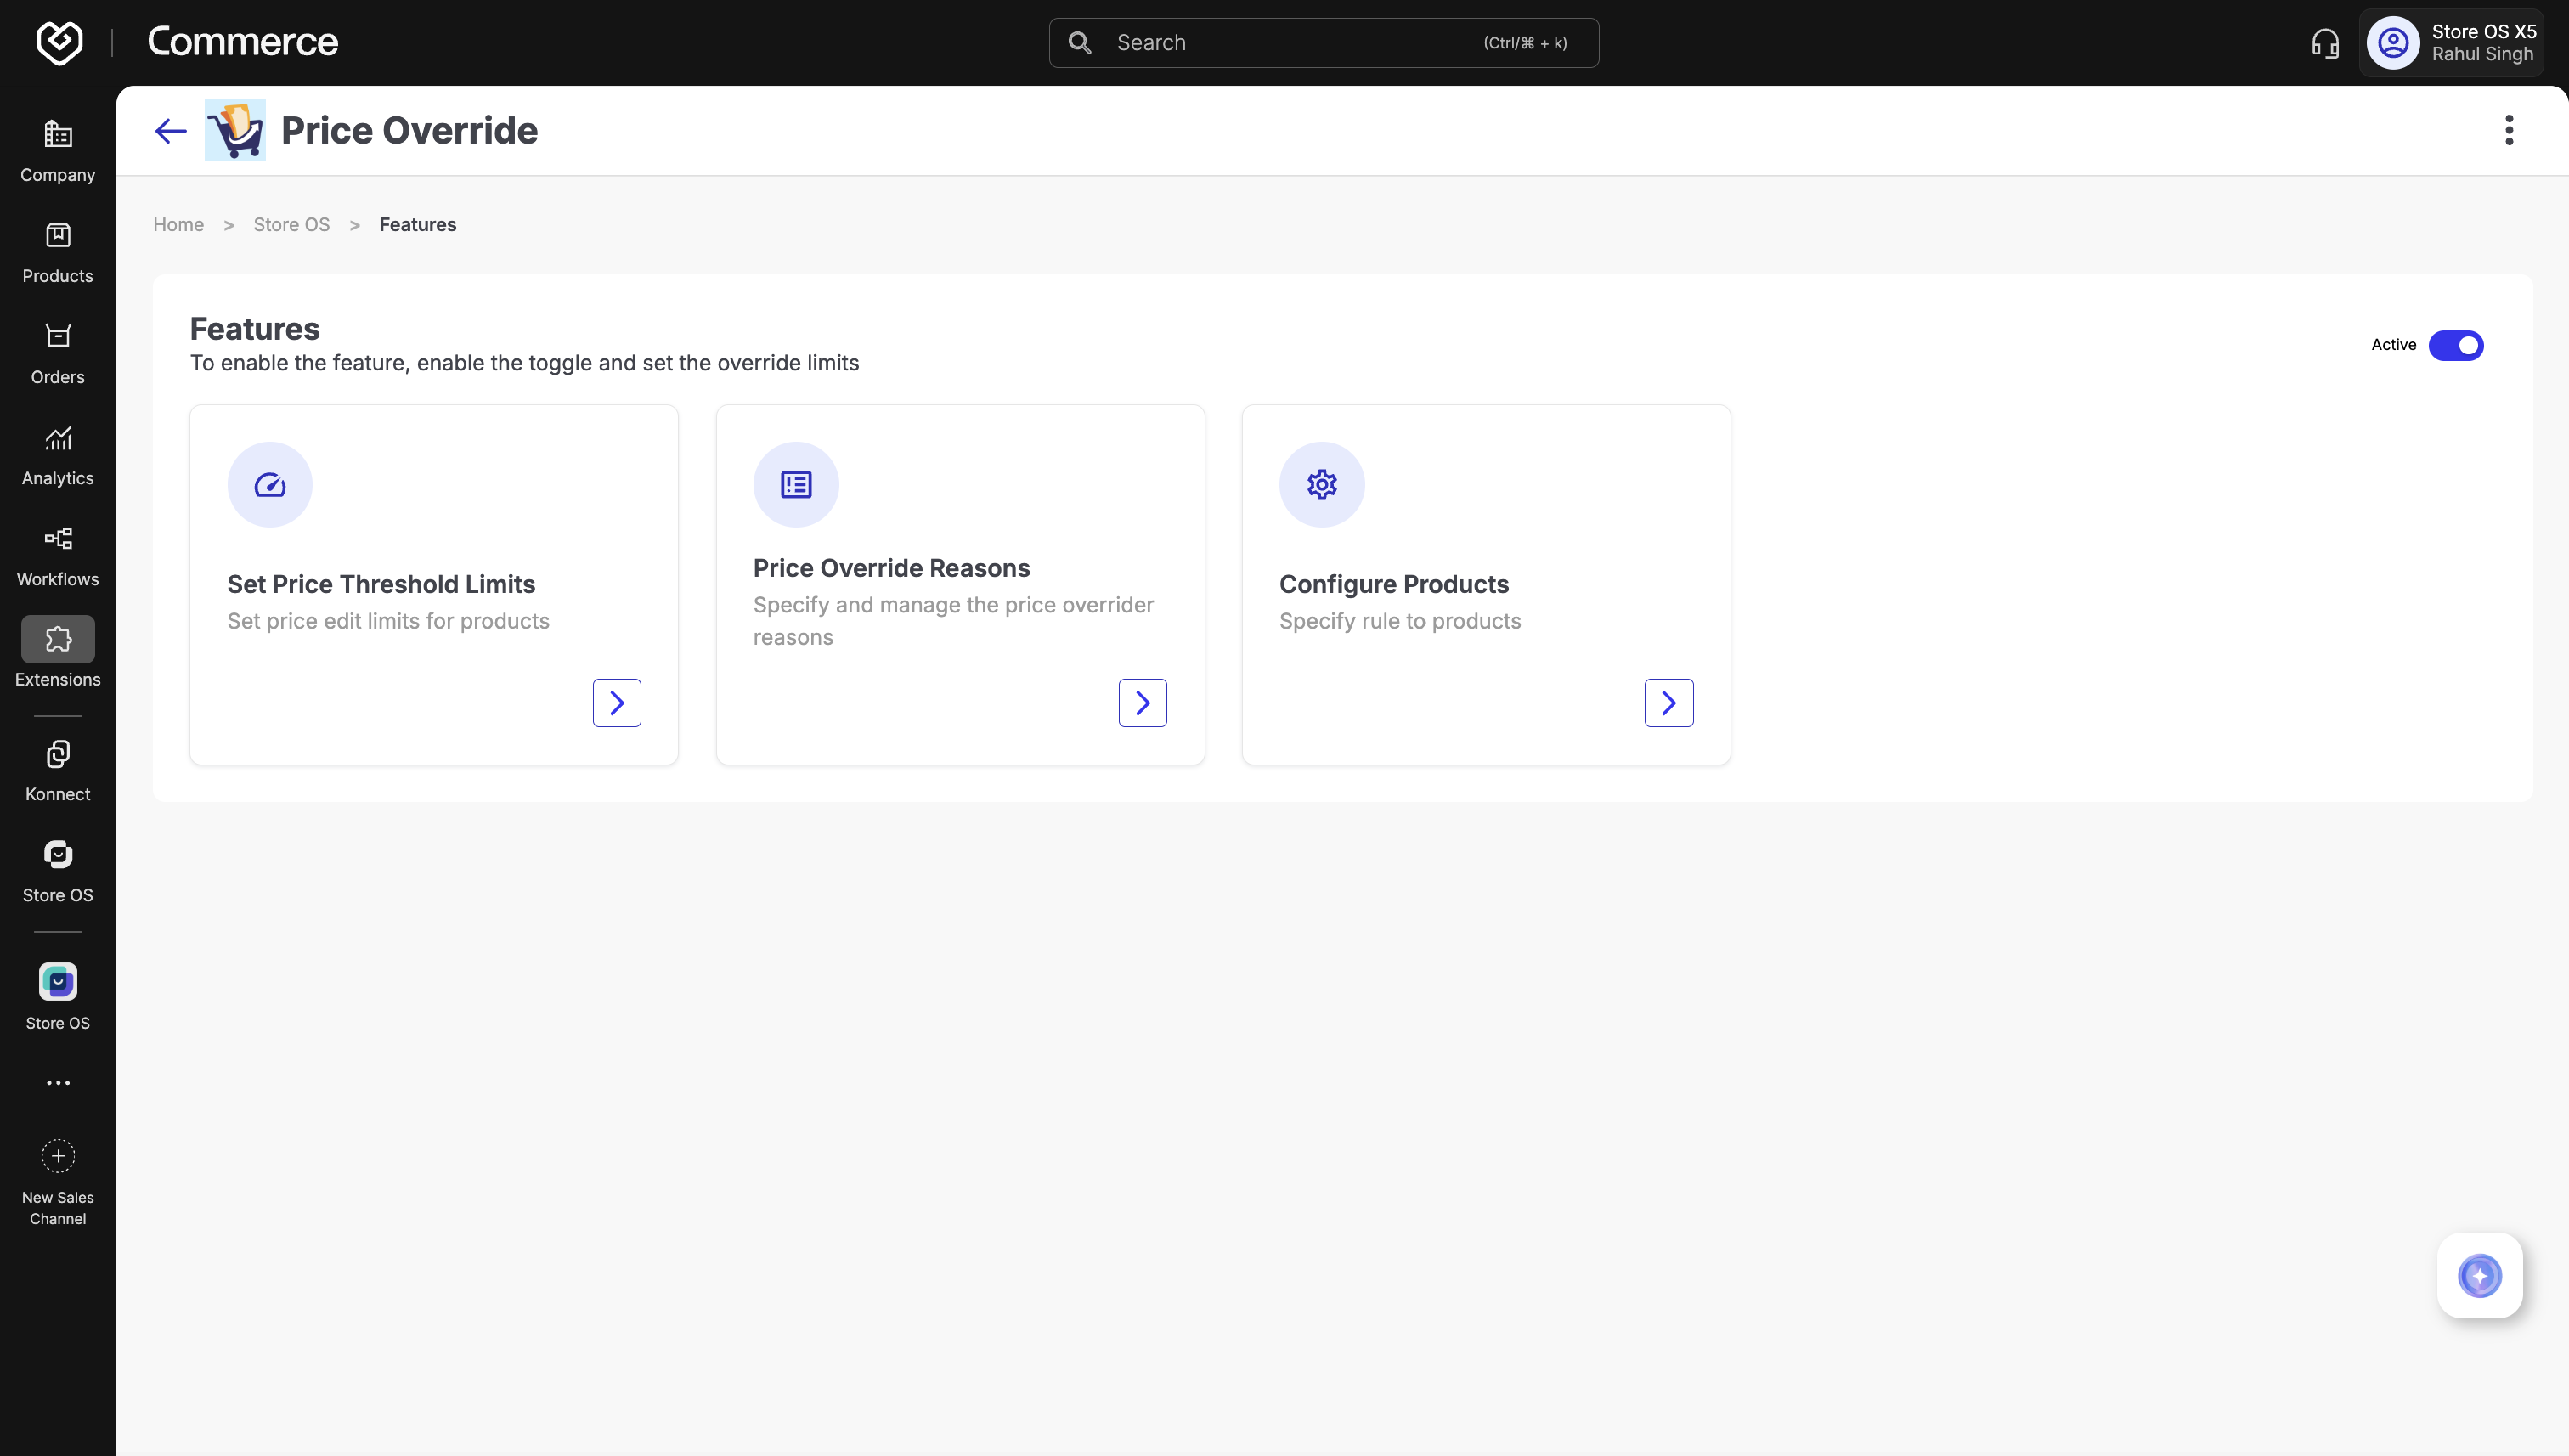Open the Rahul Singh user profile avatar

tap(2393, 43)
